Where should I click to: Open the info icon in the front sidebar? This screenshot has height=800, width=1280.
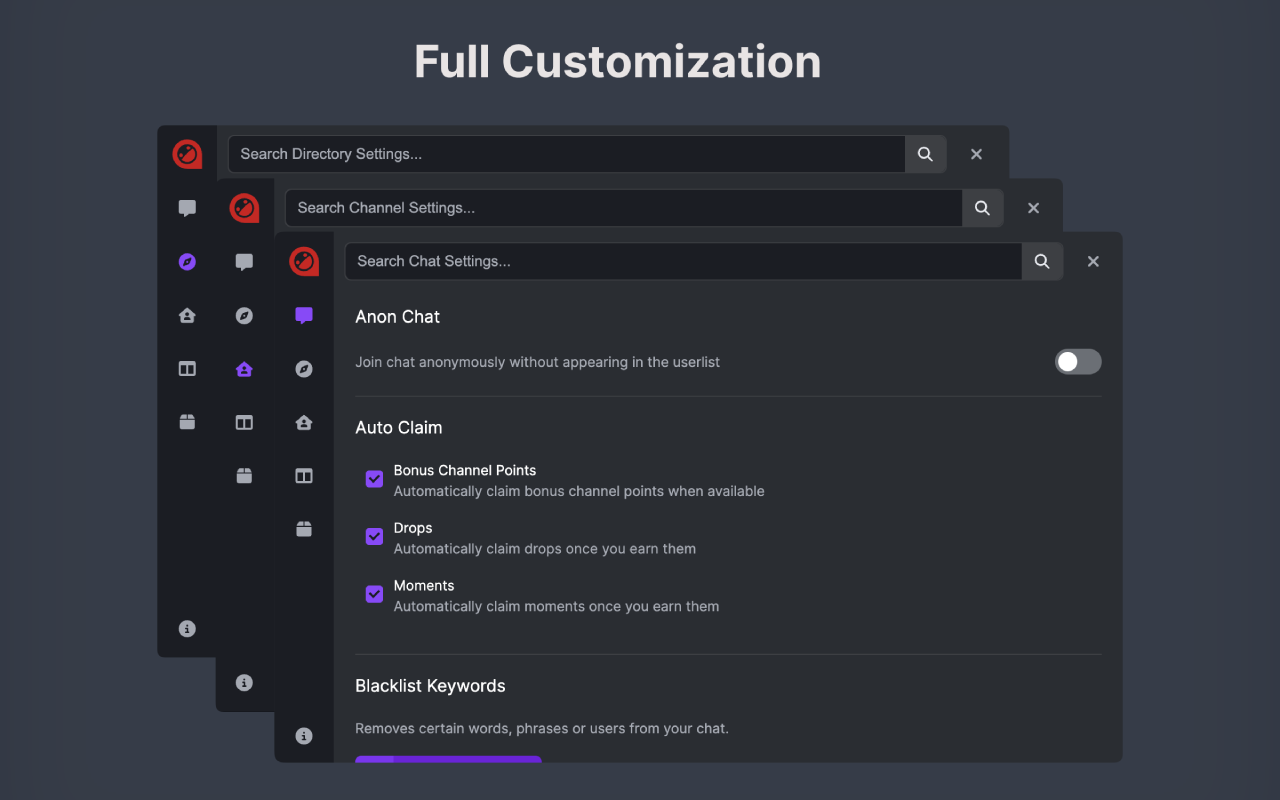coord(304,736)
